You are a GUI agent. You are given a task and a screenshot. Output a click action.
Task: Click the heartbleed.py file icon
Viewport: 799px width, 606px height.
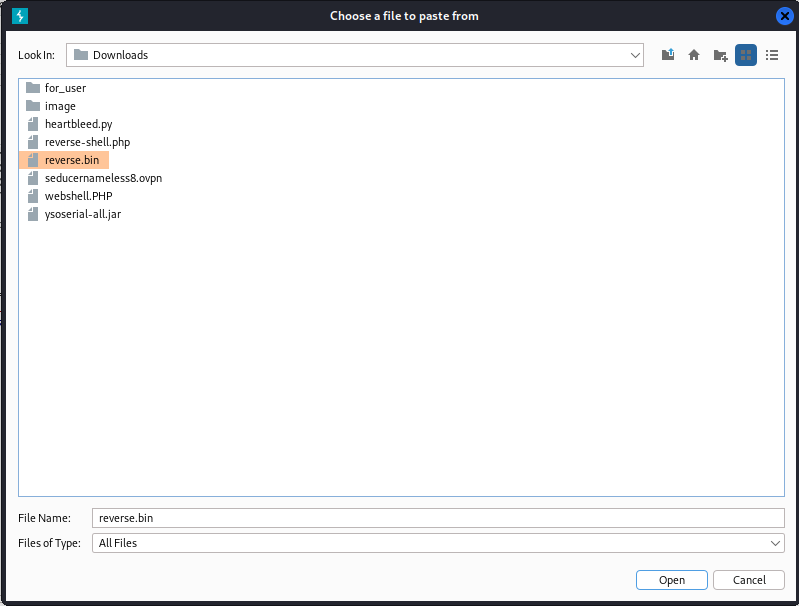tap(33, 124)
